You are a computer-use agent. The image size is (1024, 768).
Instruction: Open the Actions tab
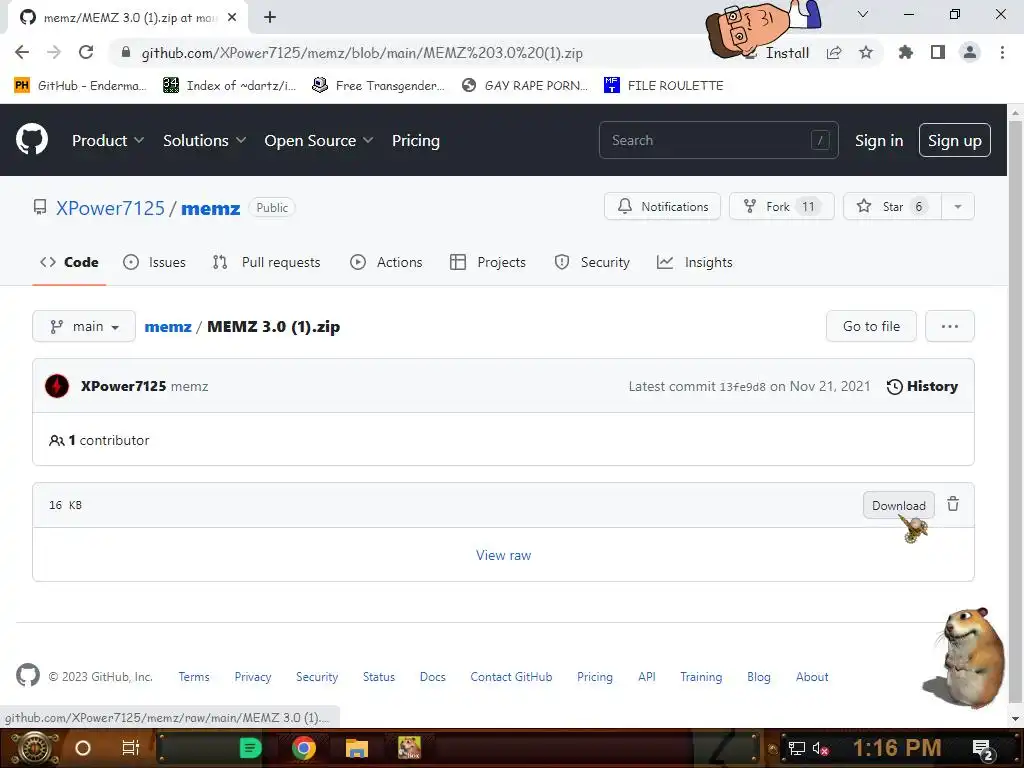[x=386, y=262]
